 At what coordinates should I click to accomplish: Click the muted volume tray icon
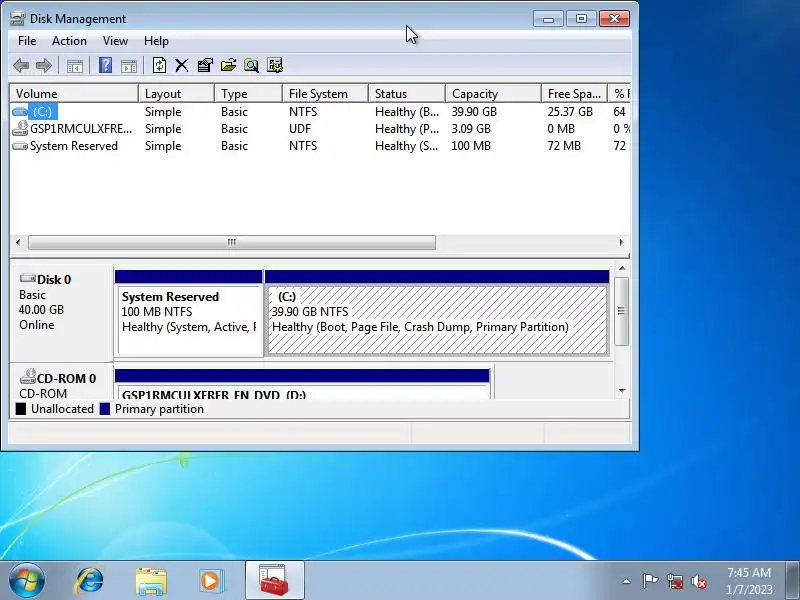click(x=698, y=581)
